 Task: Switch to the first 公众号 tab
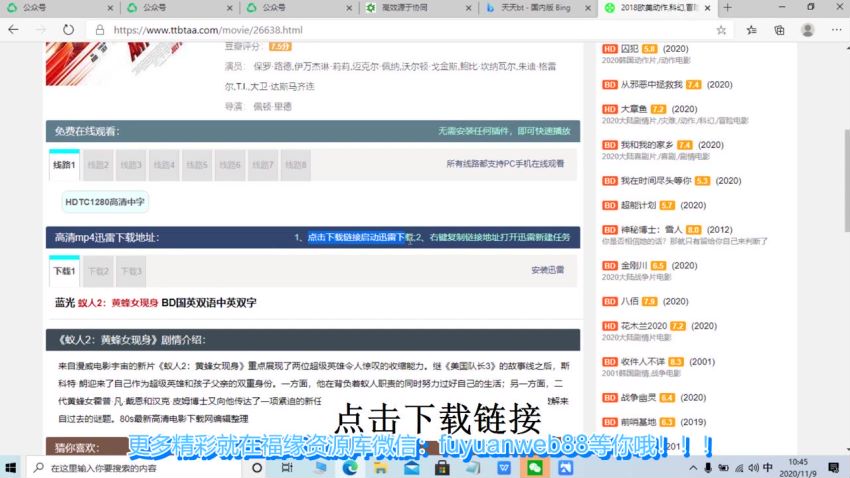coord(60,8)
